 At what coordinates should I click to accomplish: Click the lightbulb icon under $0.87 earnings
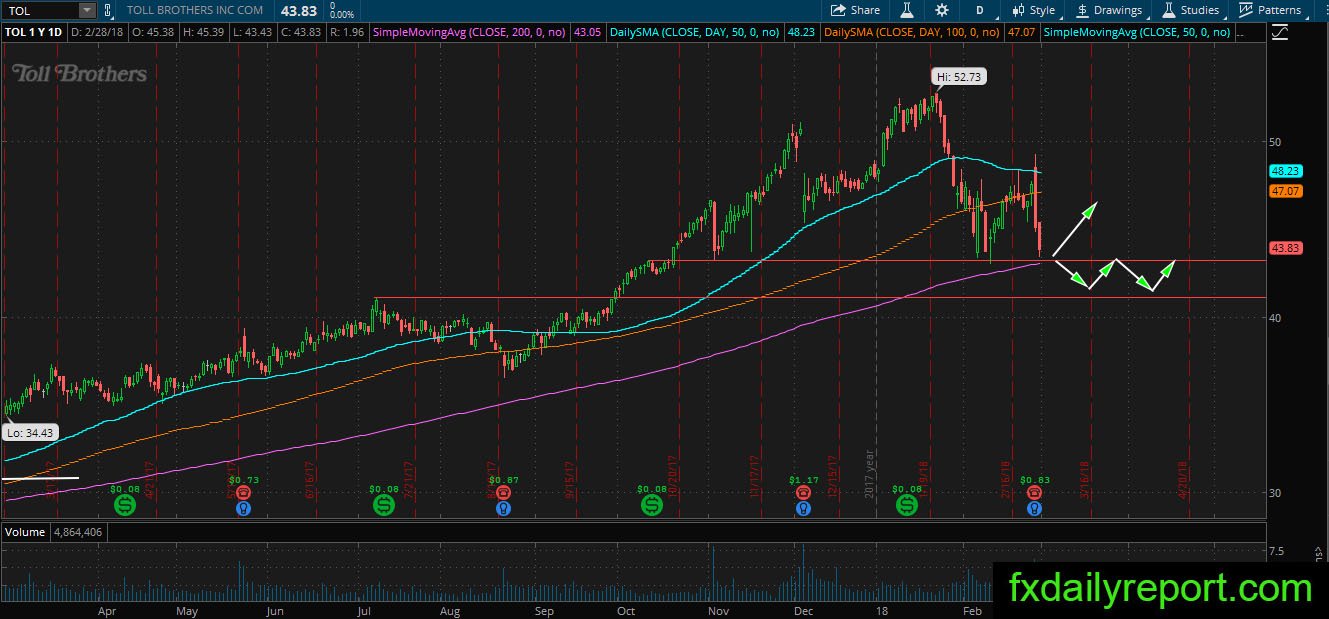coord(503,509)
